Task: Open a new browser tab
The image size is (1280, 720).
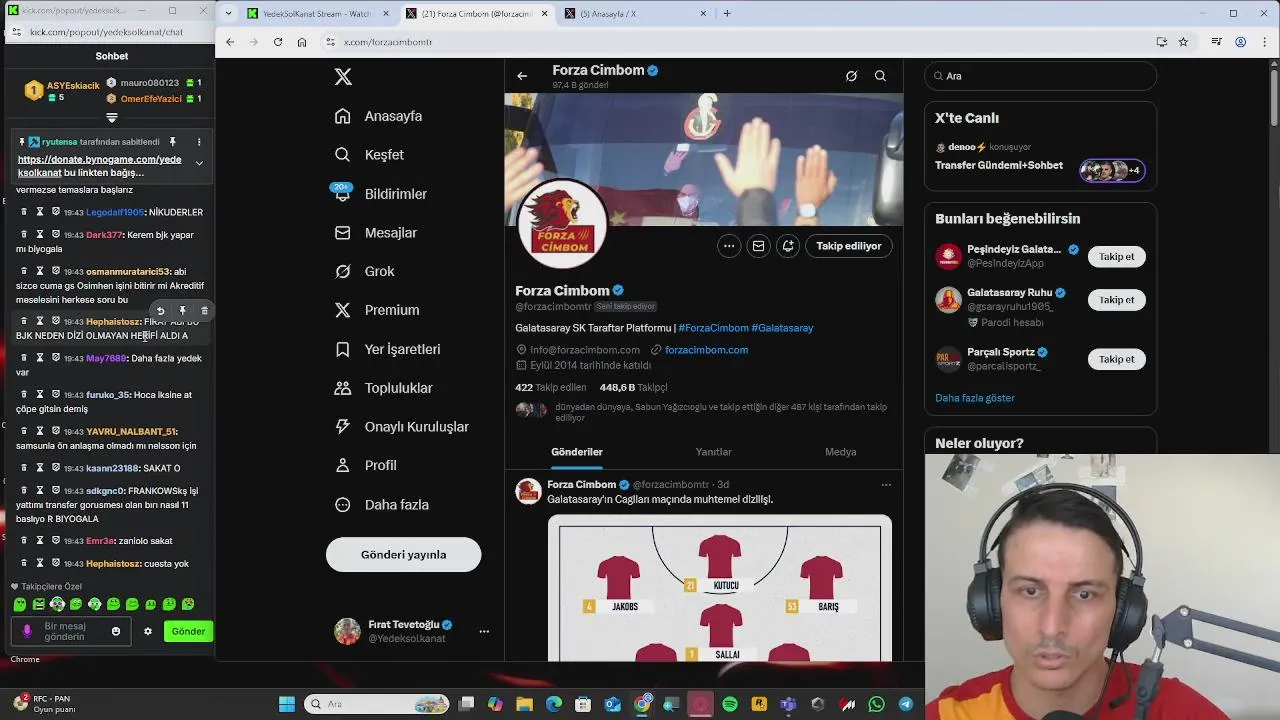Action: [x=727, y=14]
